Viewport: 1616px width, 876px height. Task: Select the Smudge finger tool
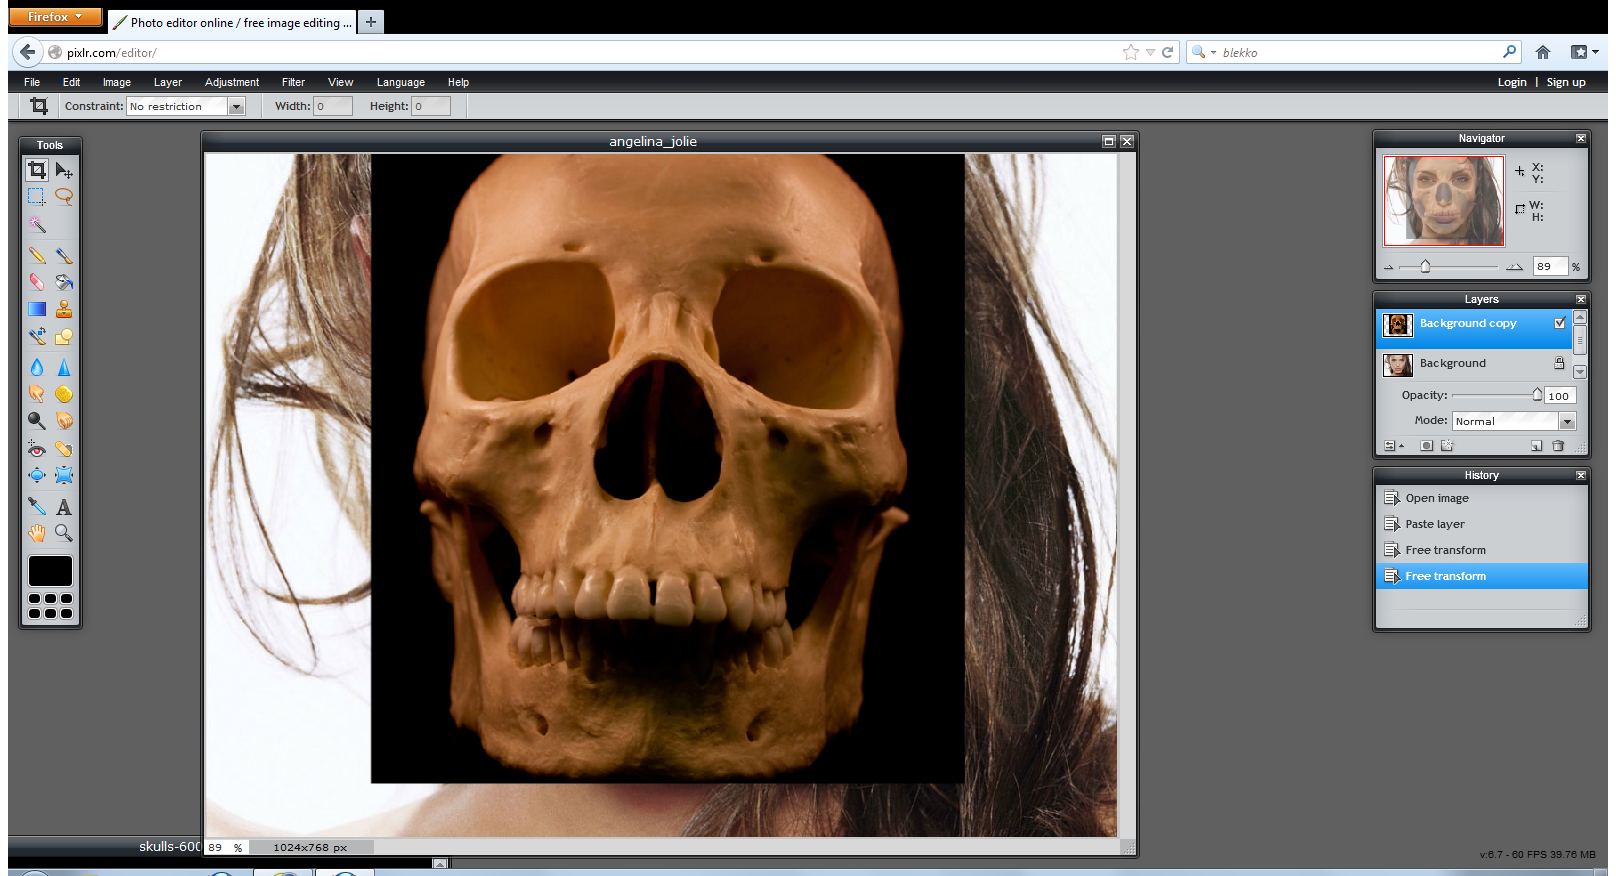[x=37, y=394]
